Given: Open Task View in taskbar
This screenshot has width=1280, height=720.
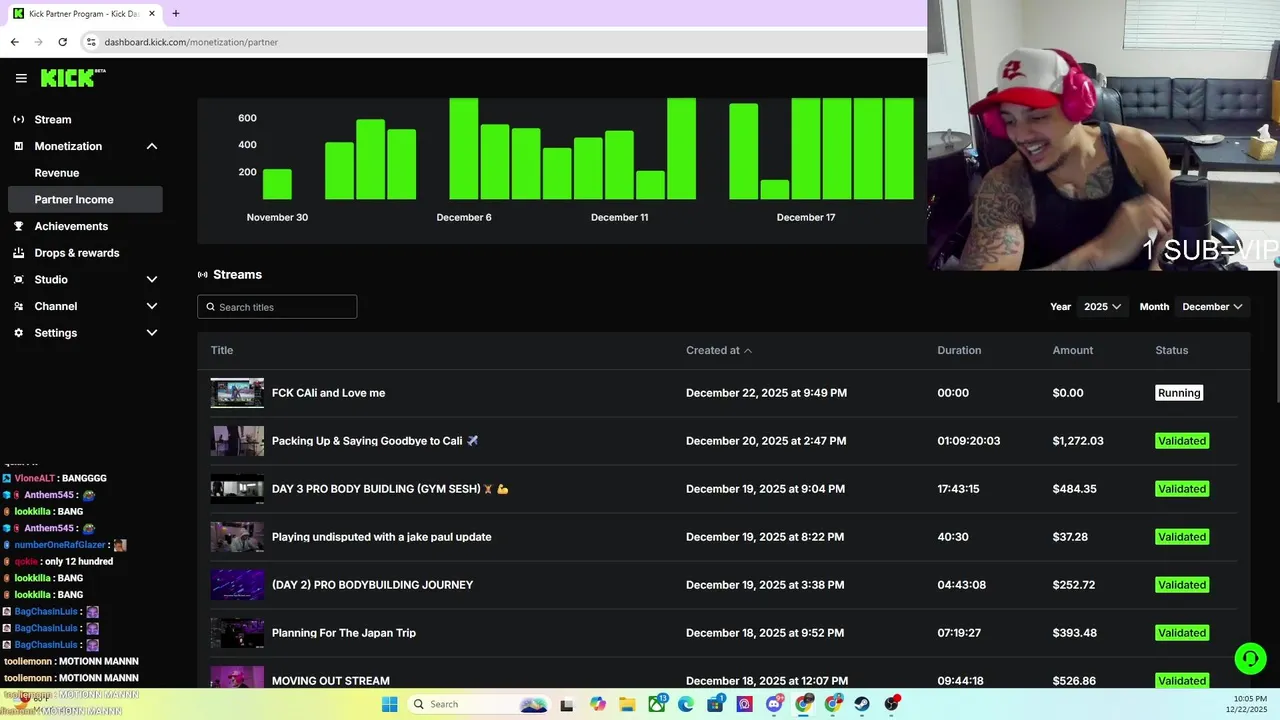Looking at the screenshot, I should point(567,704).
